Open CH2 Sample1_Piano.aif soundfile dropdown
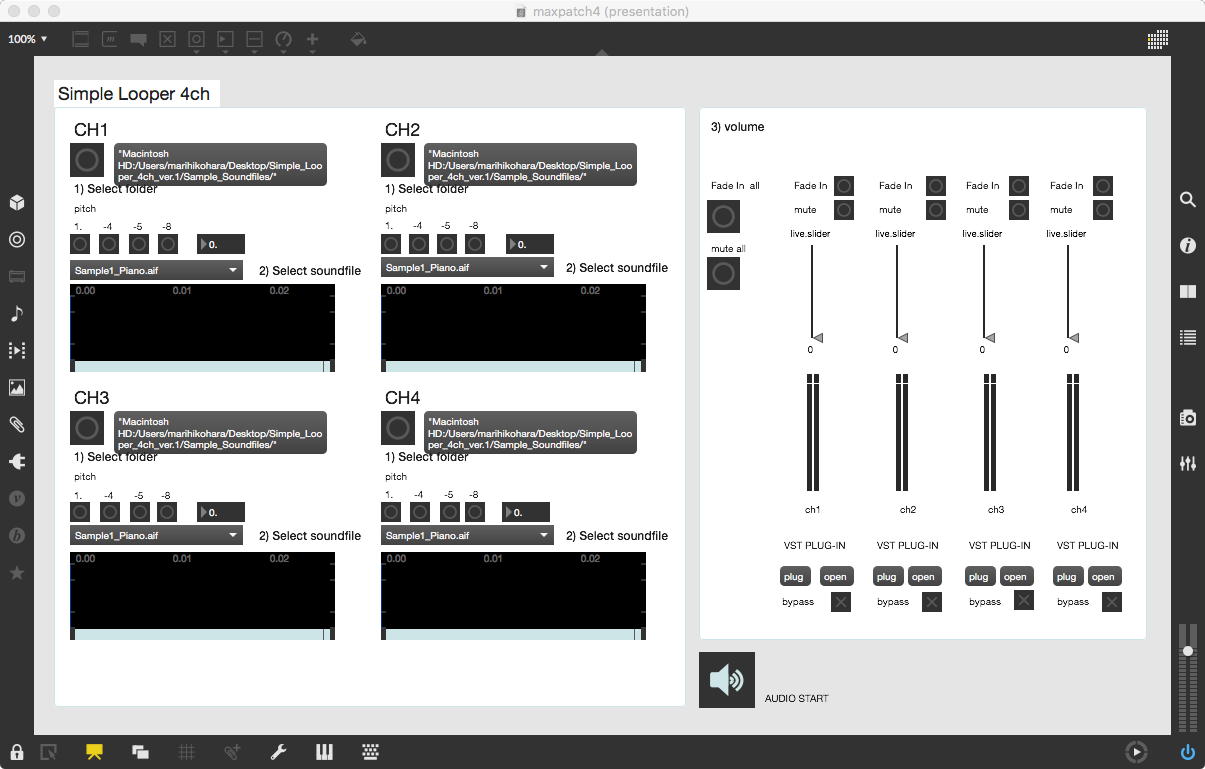 [x=467, y=267]
